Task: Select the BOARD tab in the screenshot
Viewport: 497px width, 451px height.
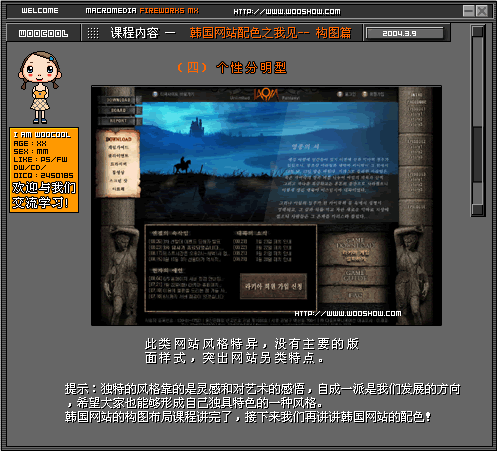Action: coord(118,110)
